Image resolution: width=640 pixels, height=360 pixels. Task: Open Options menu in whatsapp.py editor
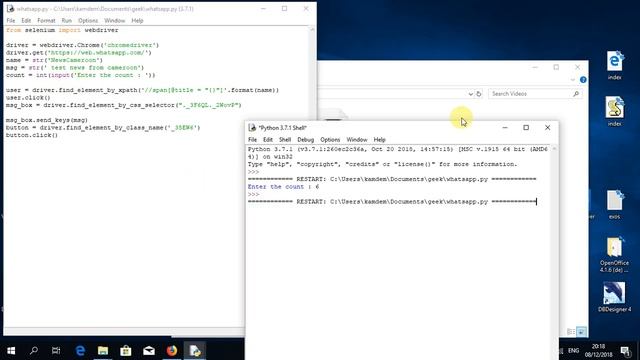click(88, 20)
